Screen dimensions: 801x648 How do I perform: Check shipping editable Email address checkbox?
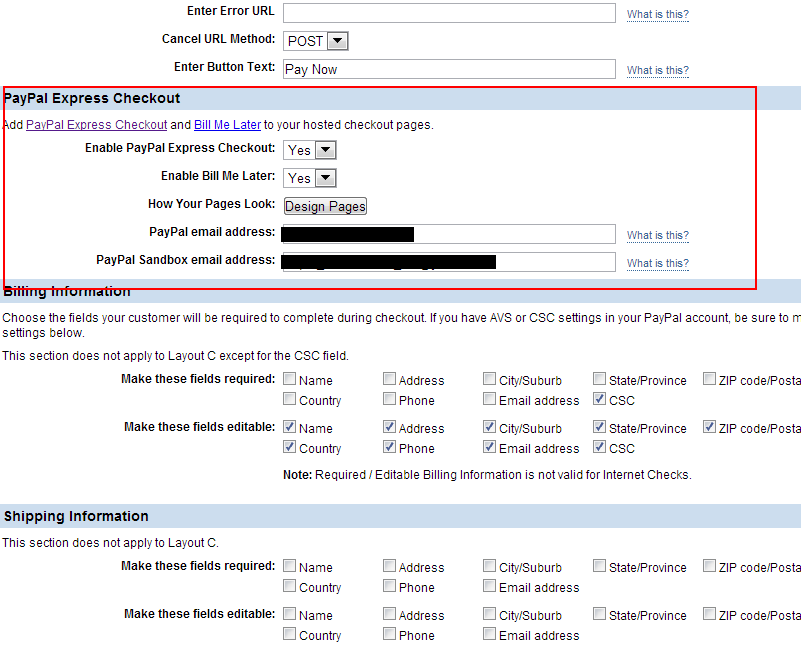point(489,634)
